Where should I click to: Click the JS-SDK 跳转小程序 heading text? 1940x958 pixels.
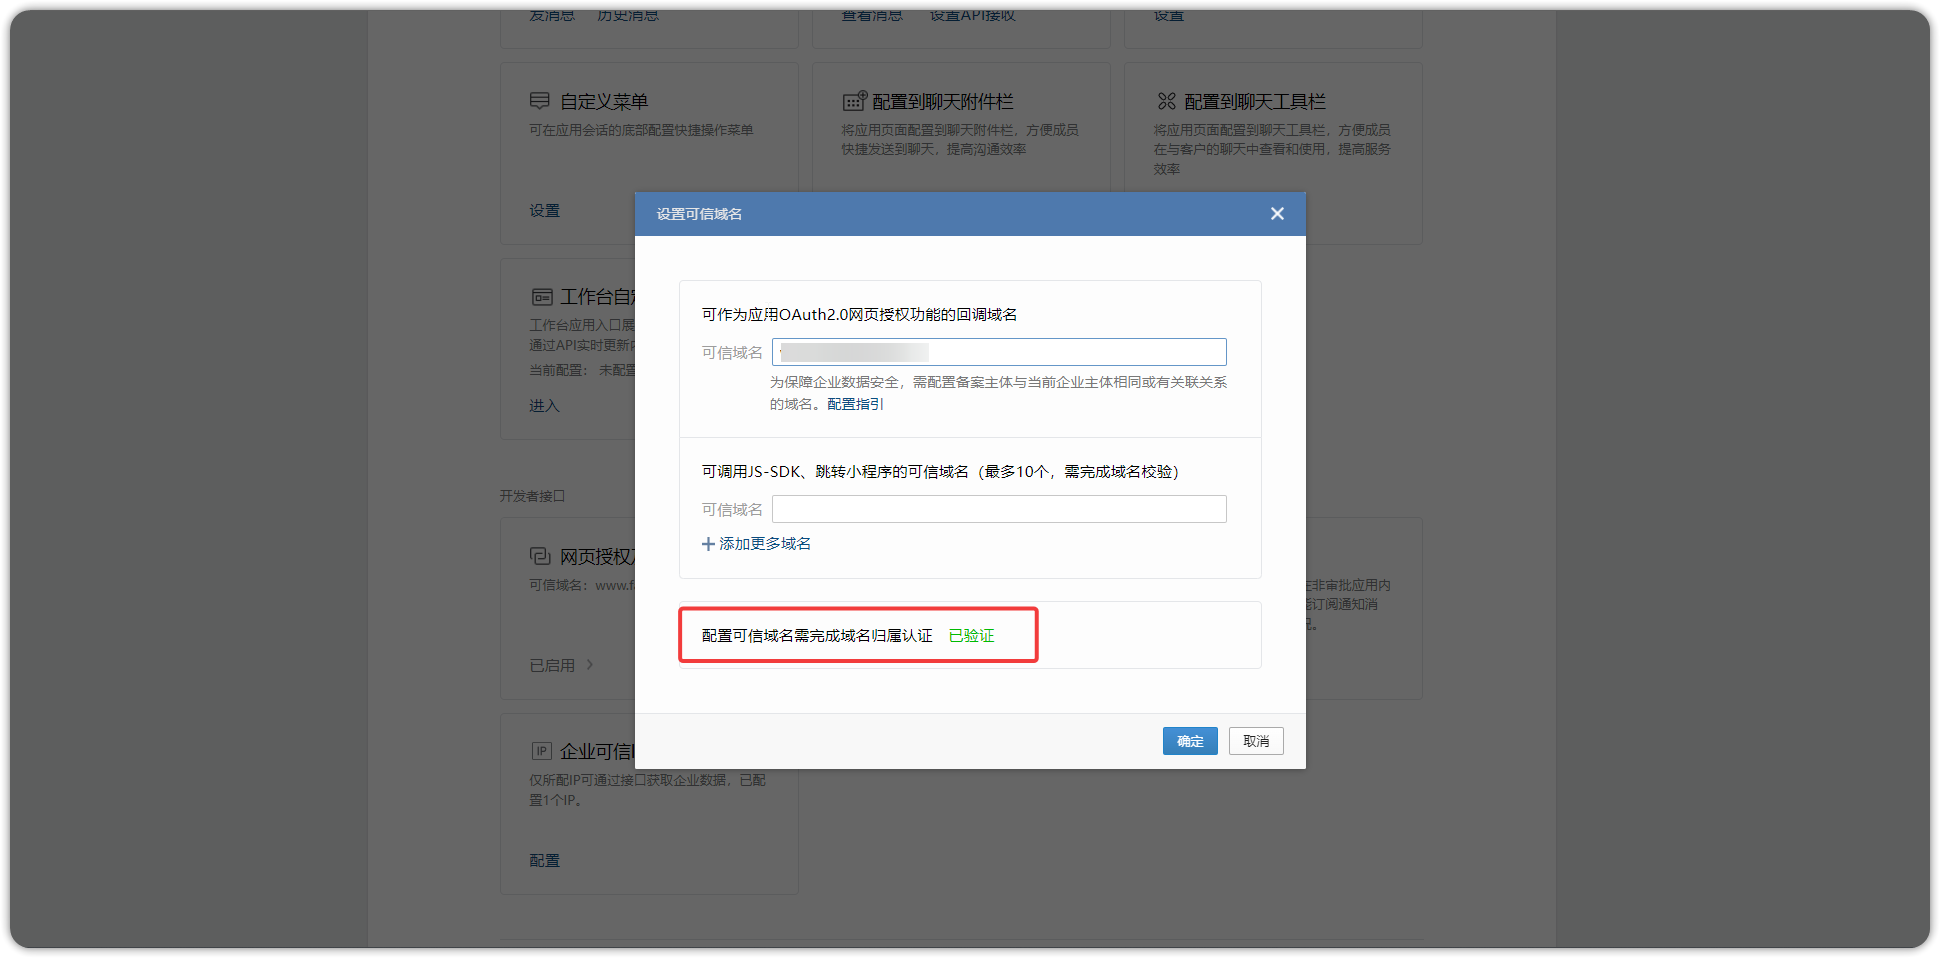(940, 472)
